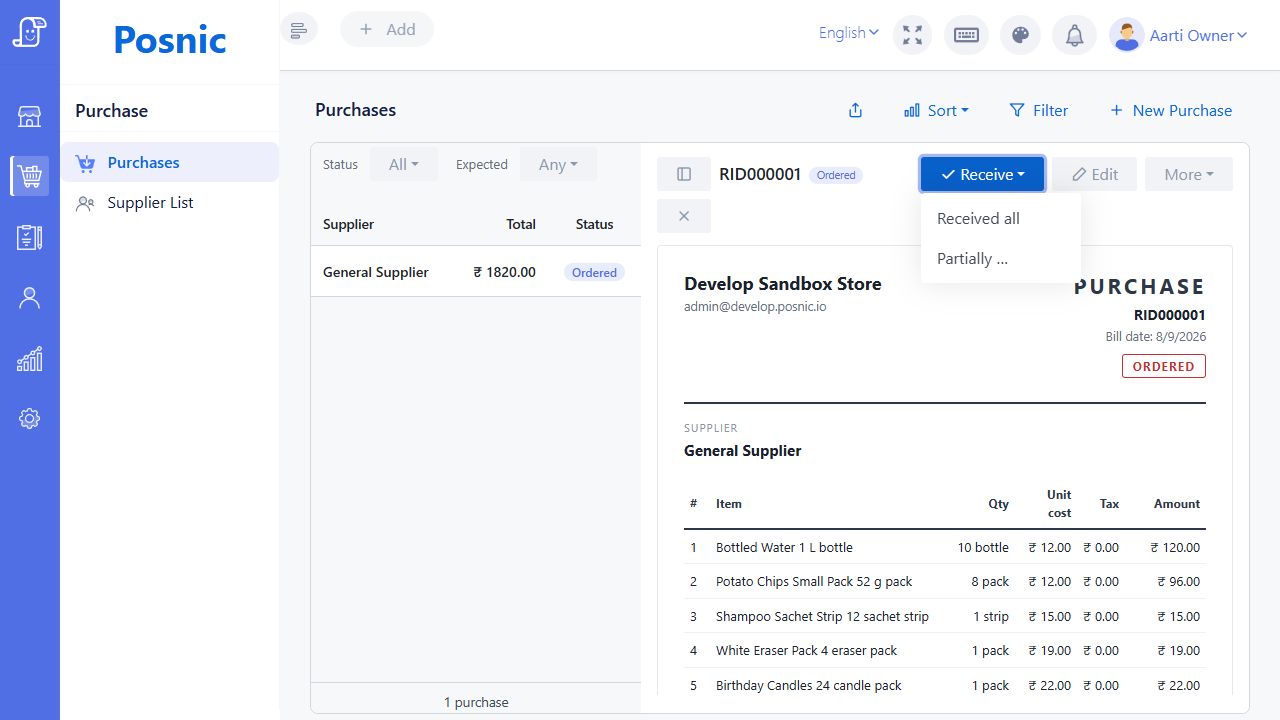The height and width of the screenshot is (720, 1280).
Task: Click the Receive dropdown button
Action: (x=983, y=174)
